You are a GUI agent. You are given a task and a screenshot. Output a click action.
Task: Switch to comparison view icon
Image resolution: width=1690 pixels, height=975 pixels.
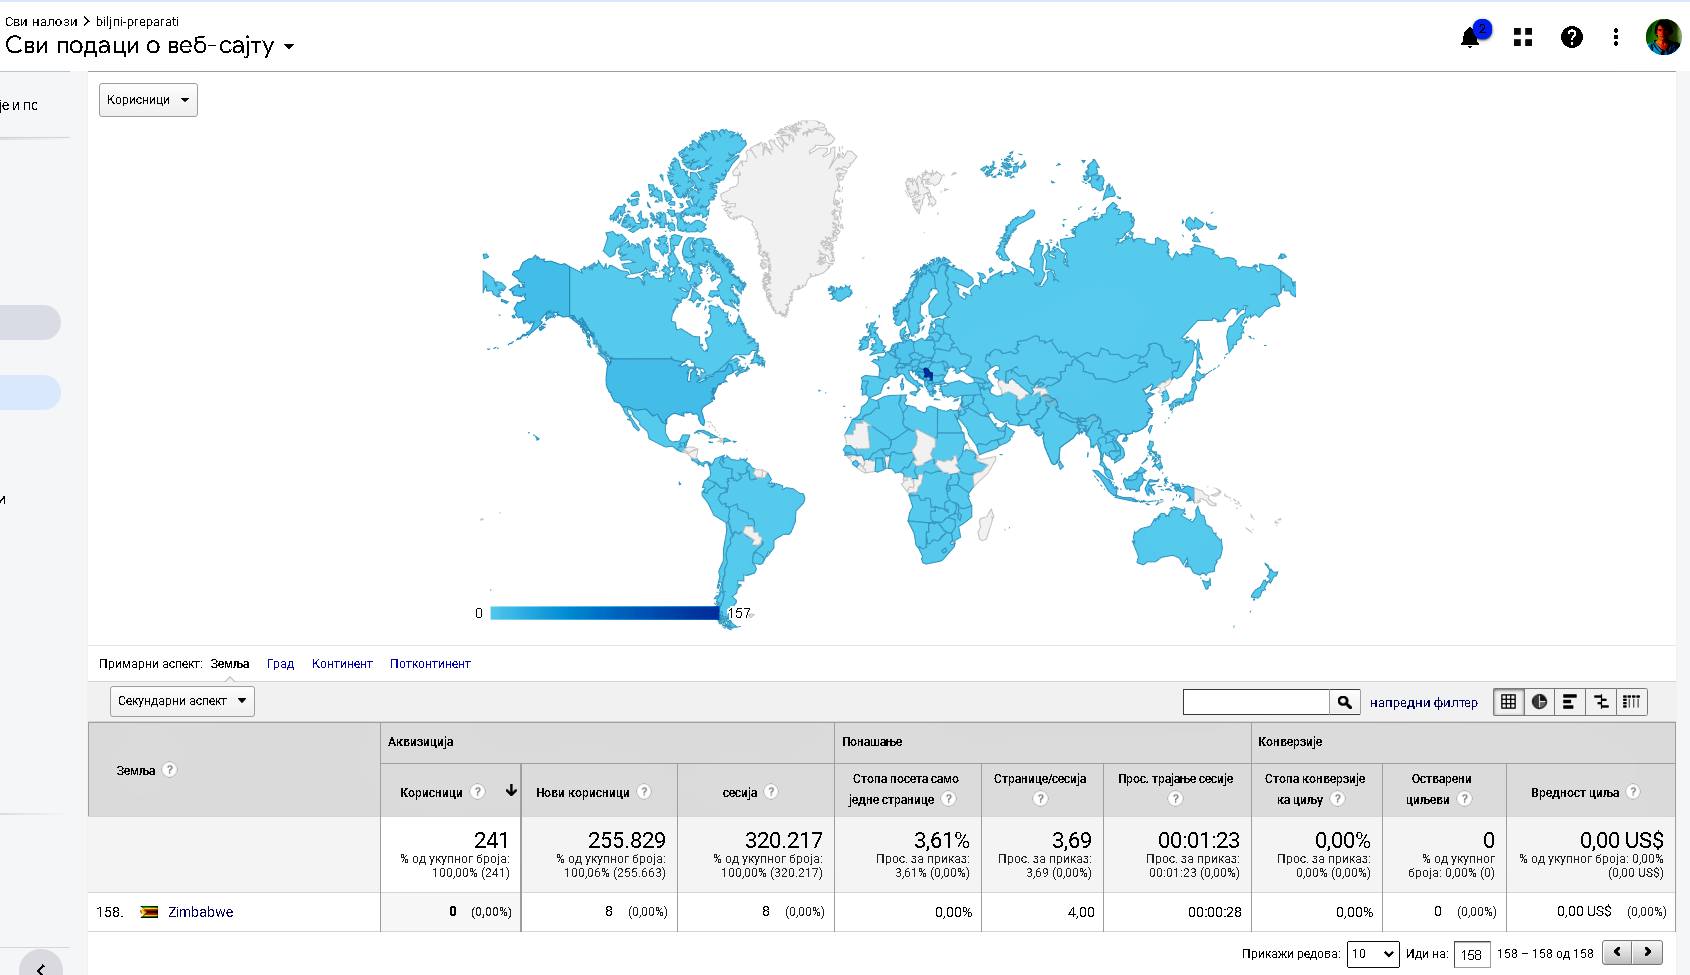click(1601, 702)
